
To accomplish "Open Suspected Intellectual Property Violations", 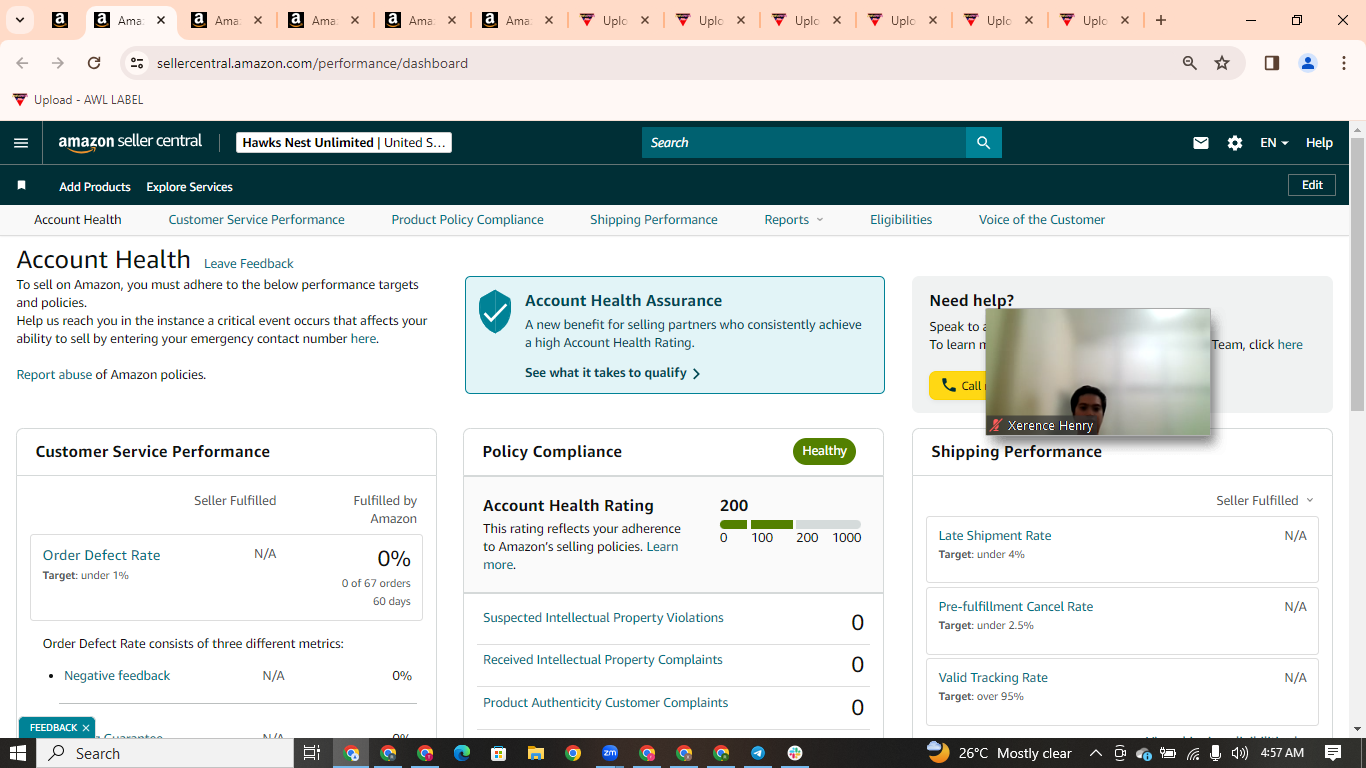I will (x=603, y=618).
